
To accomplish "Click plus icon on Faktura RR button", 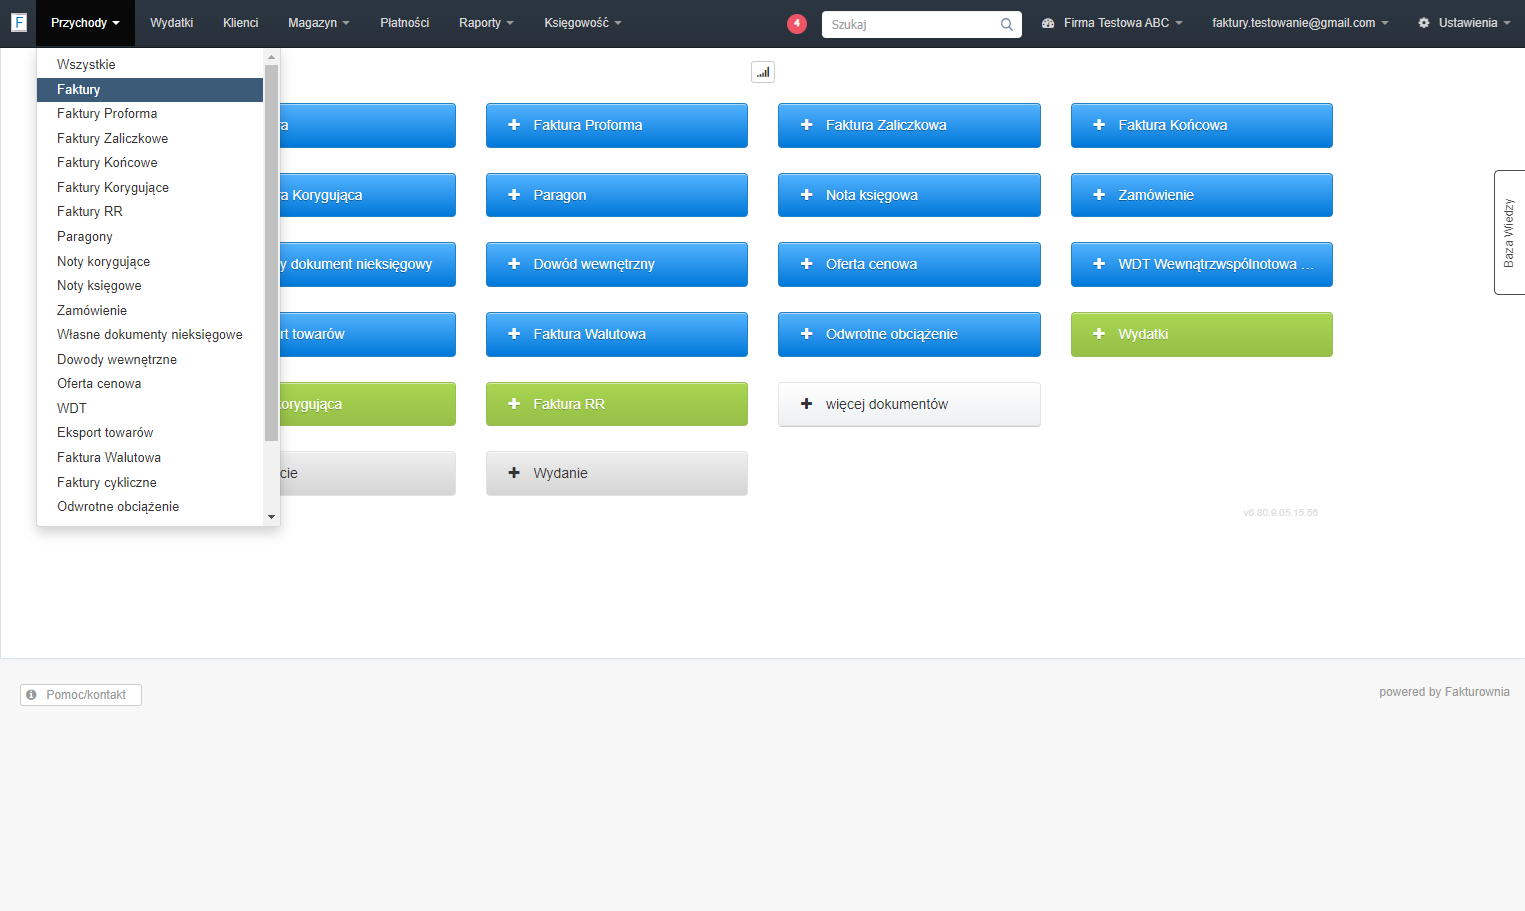I will [x=514, y=404].
